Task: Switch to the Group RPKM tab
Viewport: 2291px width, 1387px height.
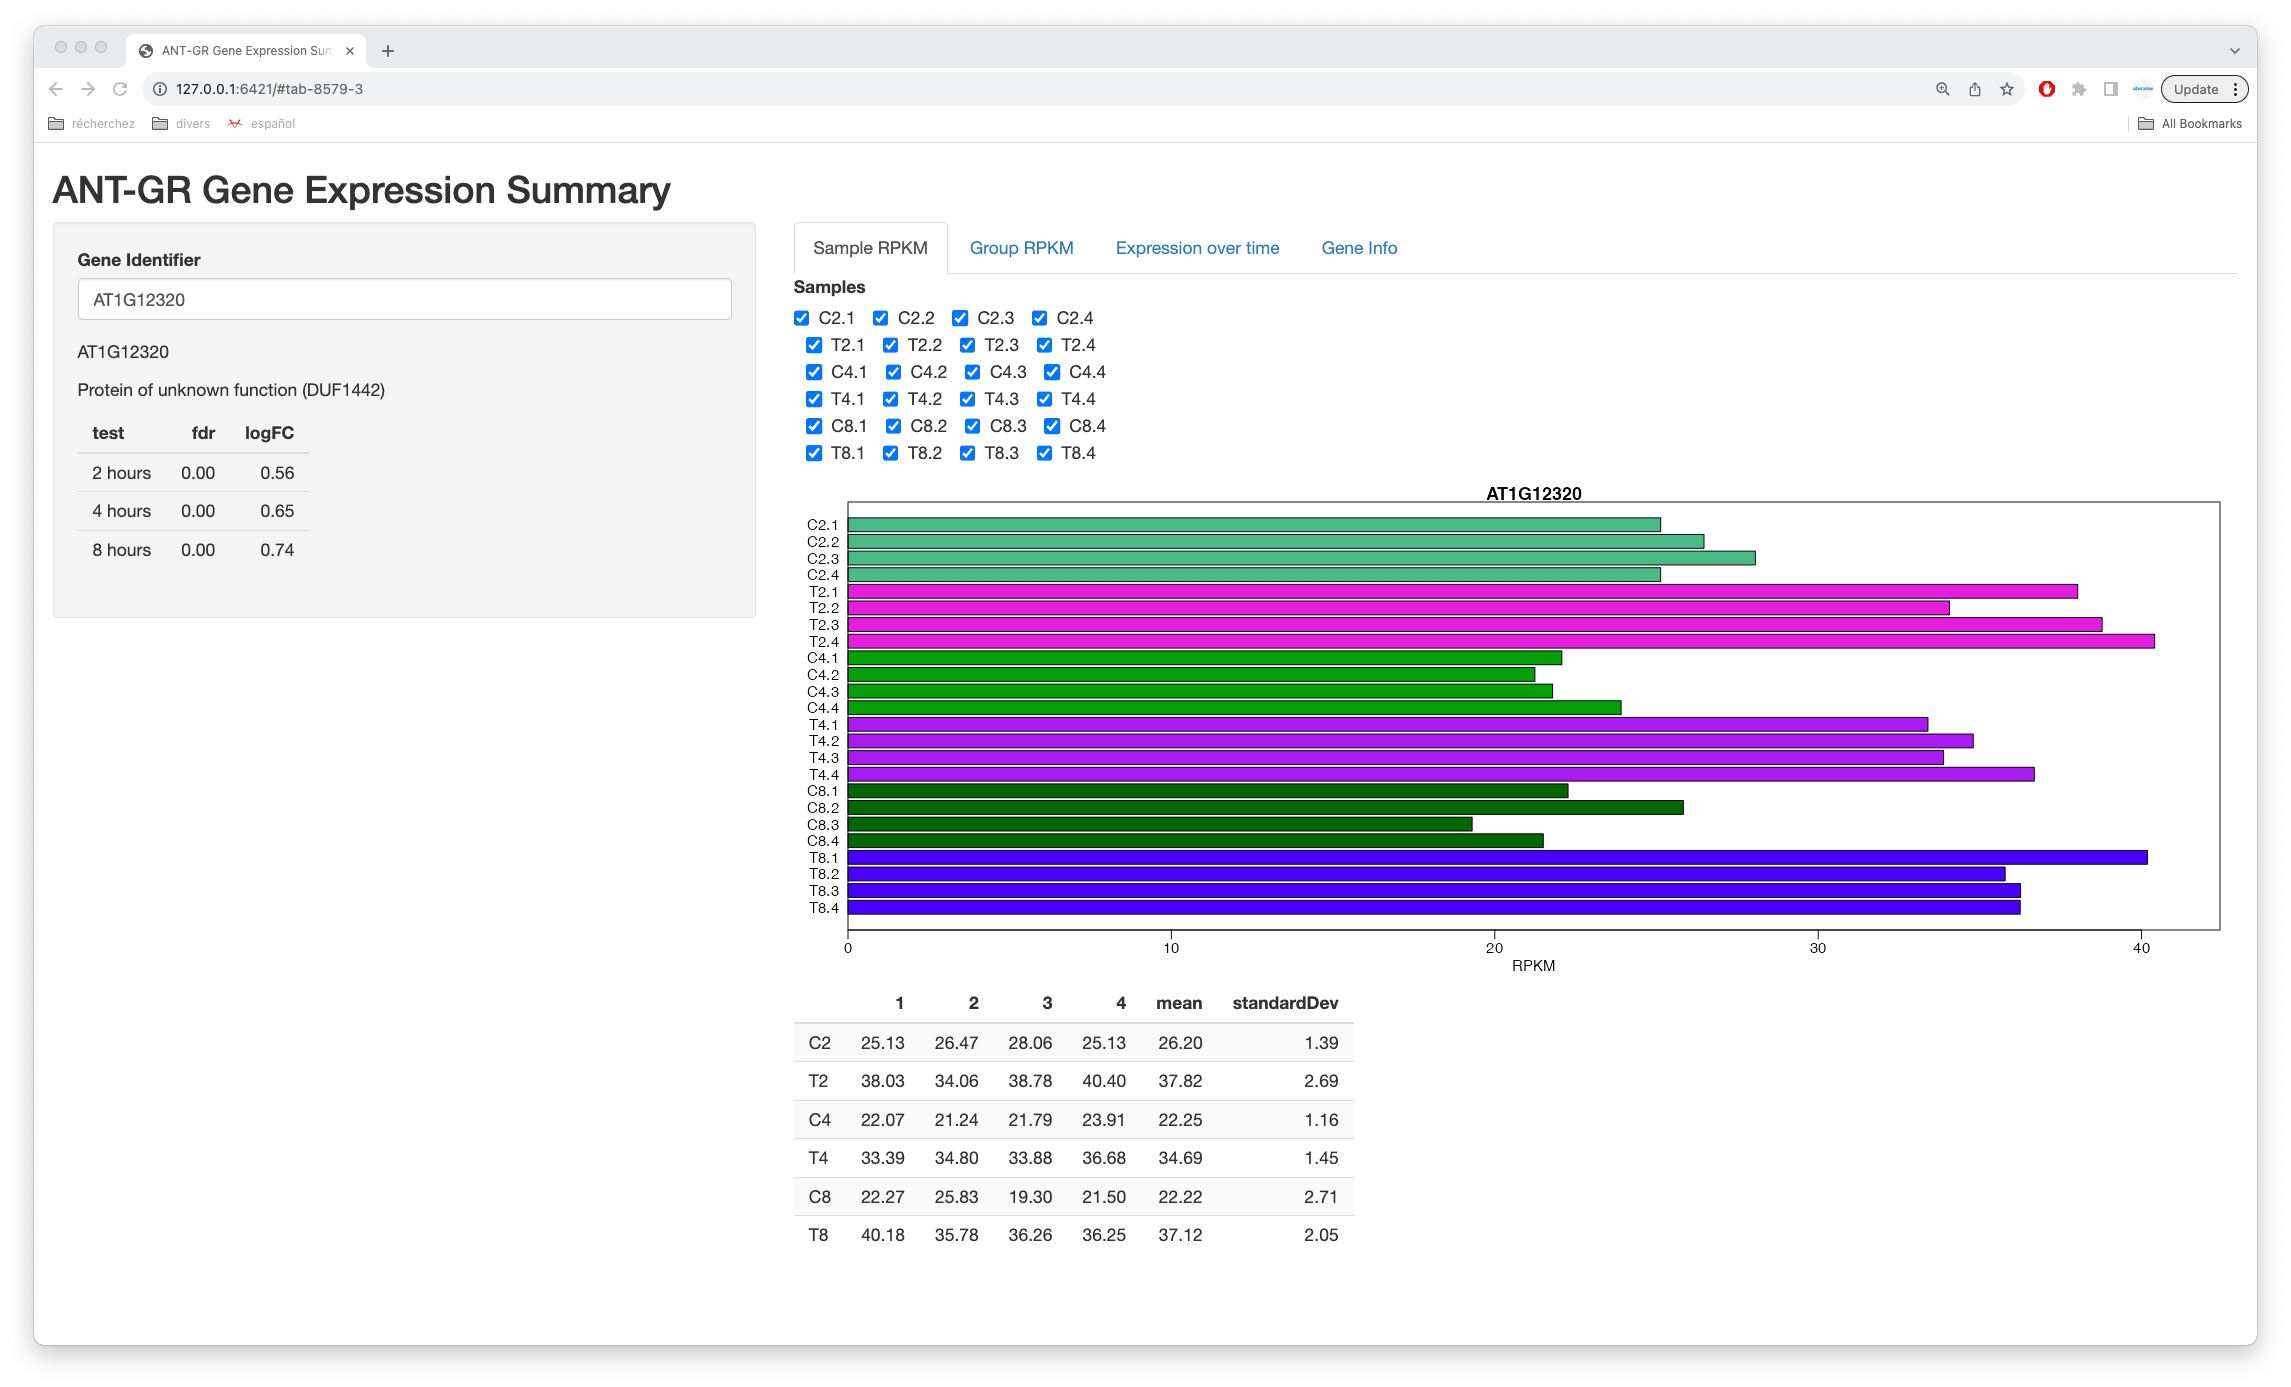Action: coord(1021,248)
